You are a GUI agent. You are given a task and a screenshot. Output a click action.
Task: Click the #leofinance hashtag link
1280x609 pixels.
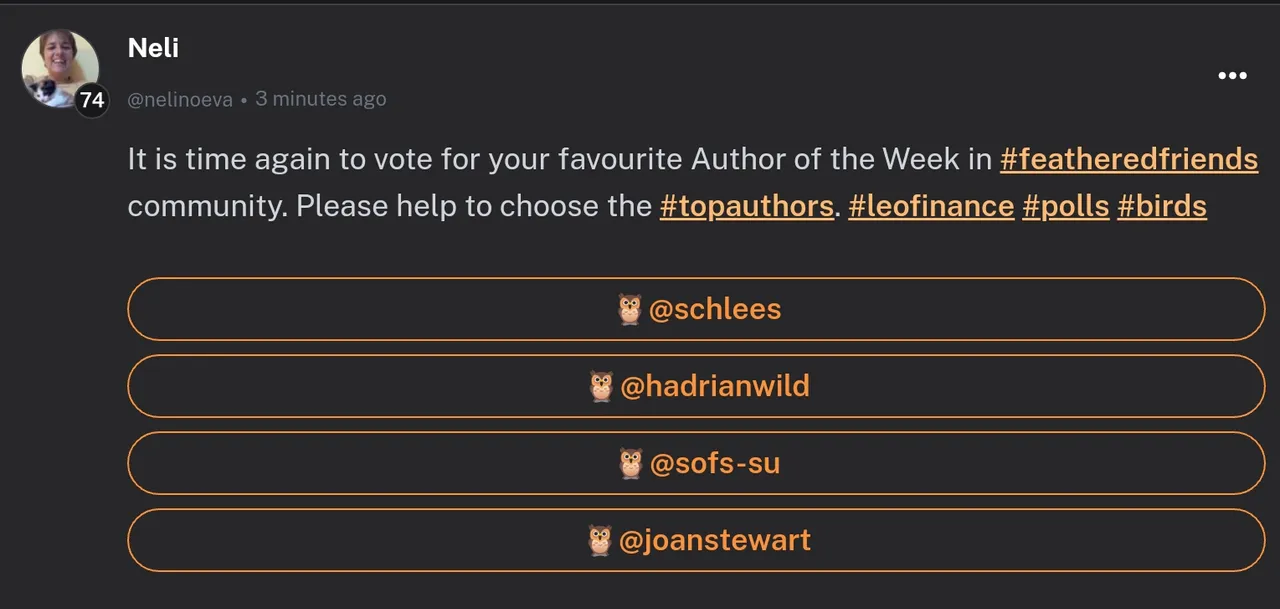point(930,206)
